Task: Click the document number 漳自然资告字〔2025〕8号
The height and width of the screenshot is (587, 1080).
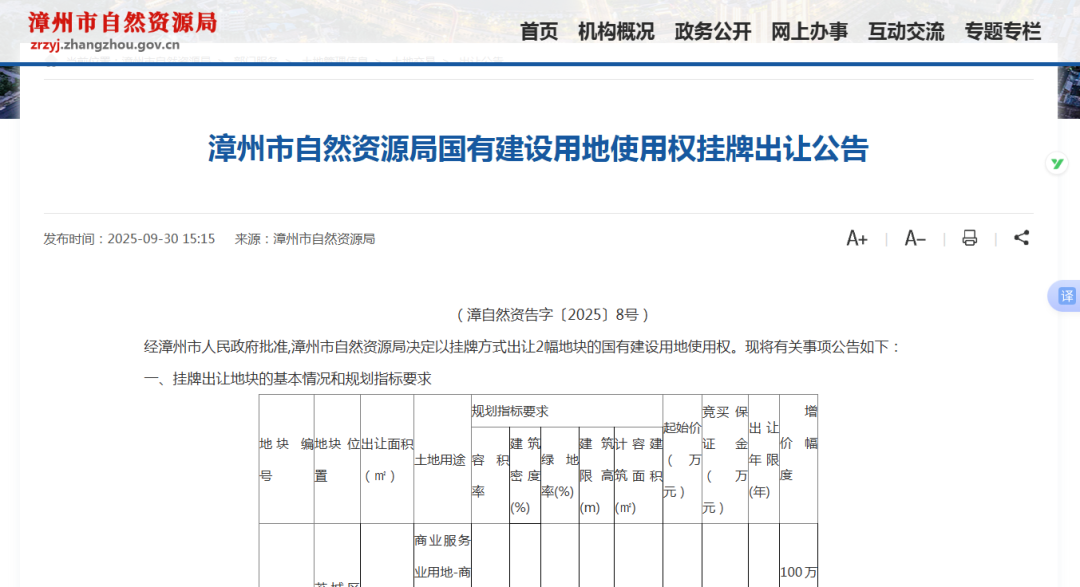Action: [553, 314]
